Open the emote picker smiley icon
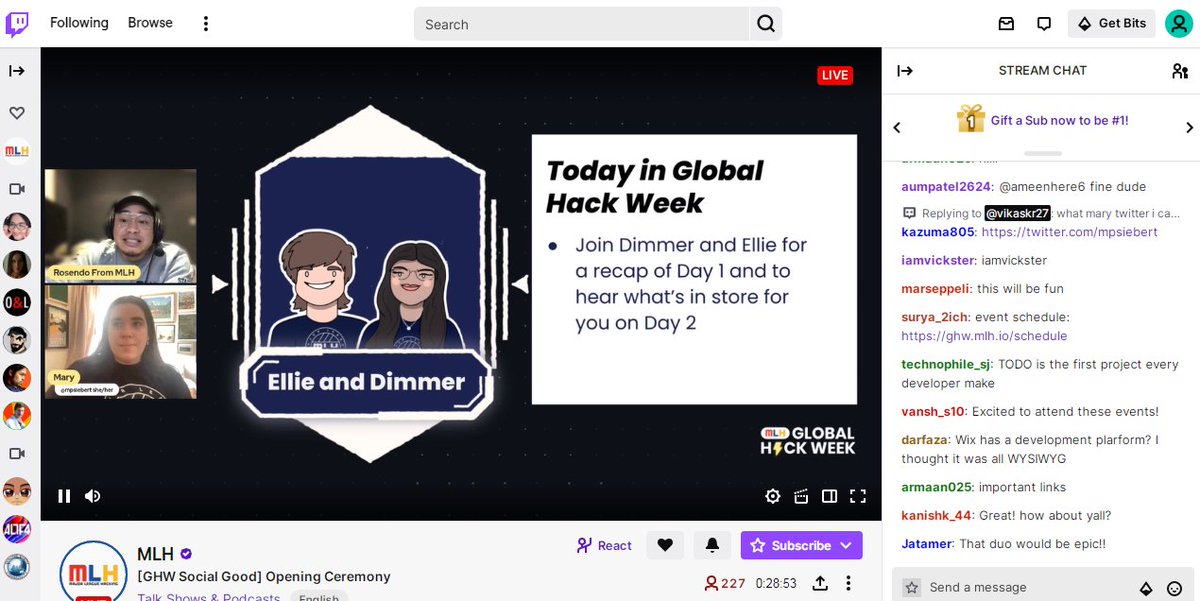 coord(1175,588)
